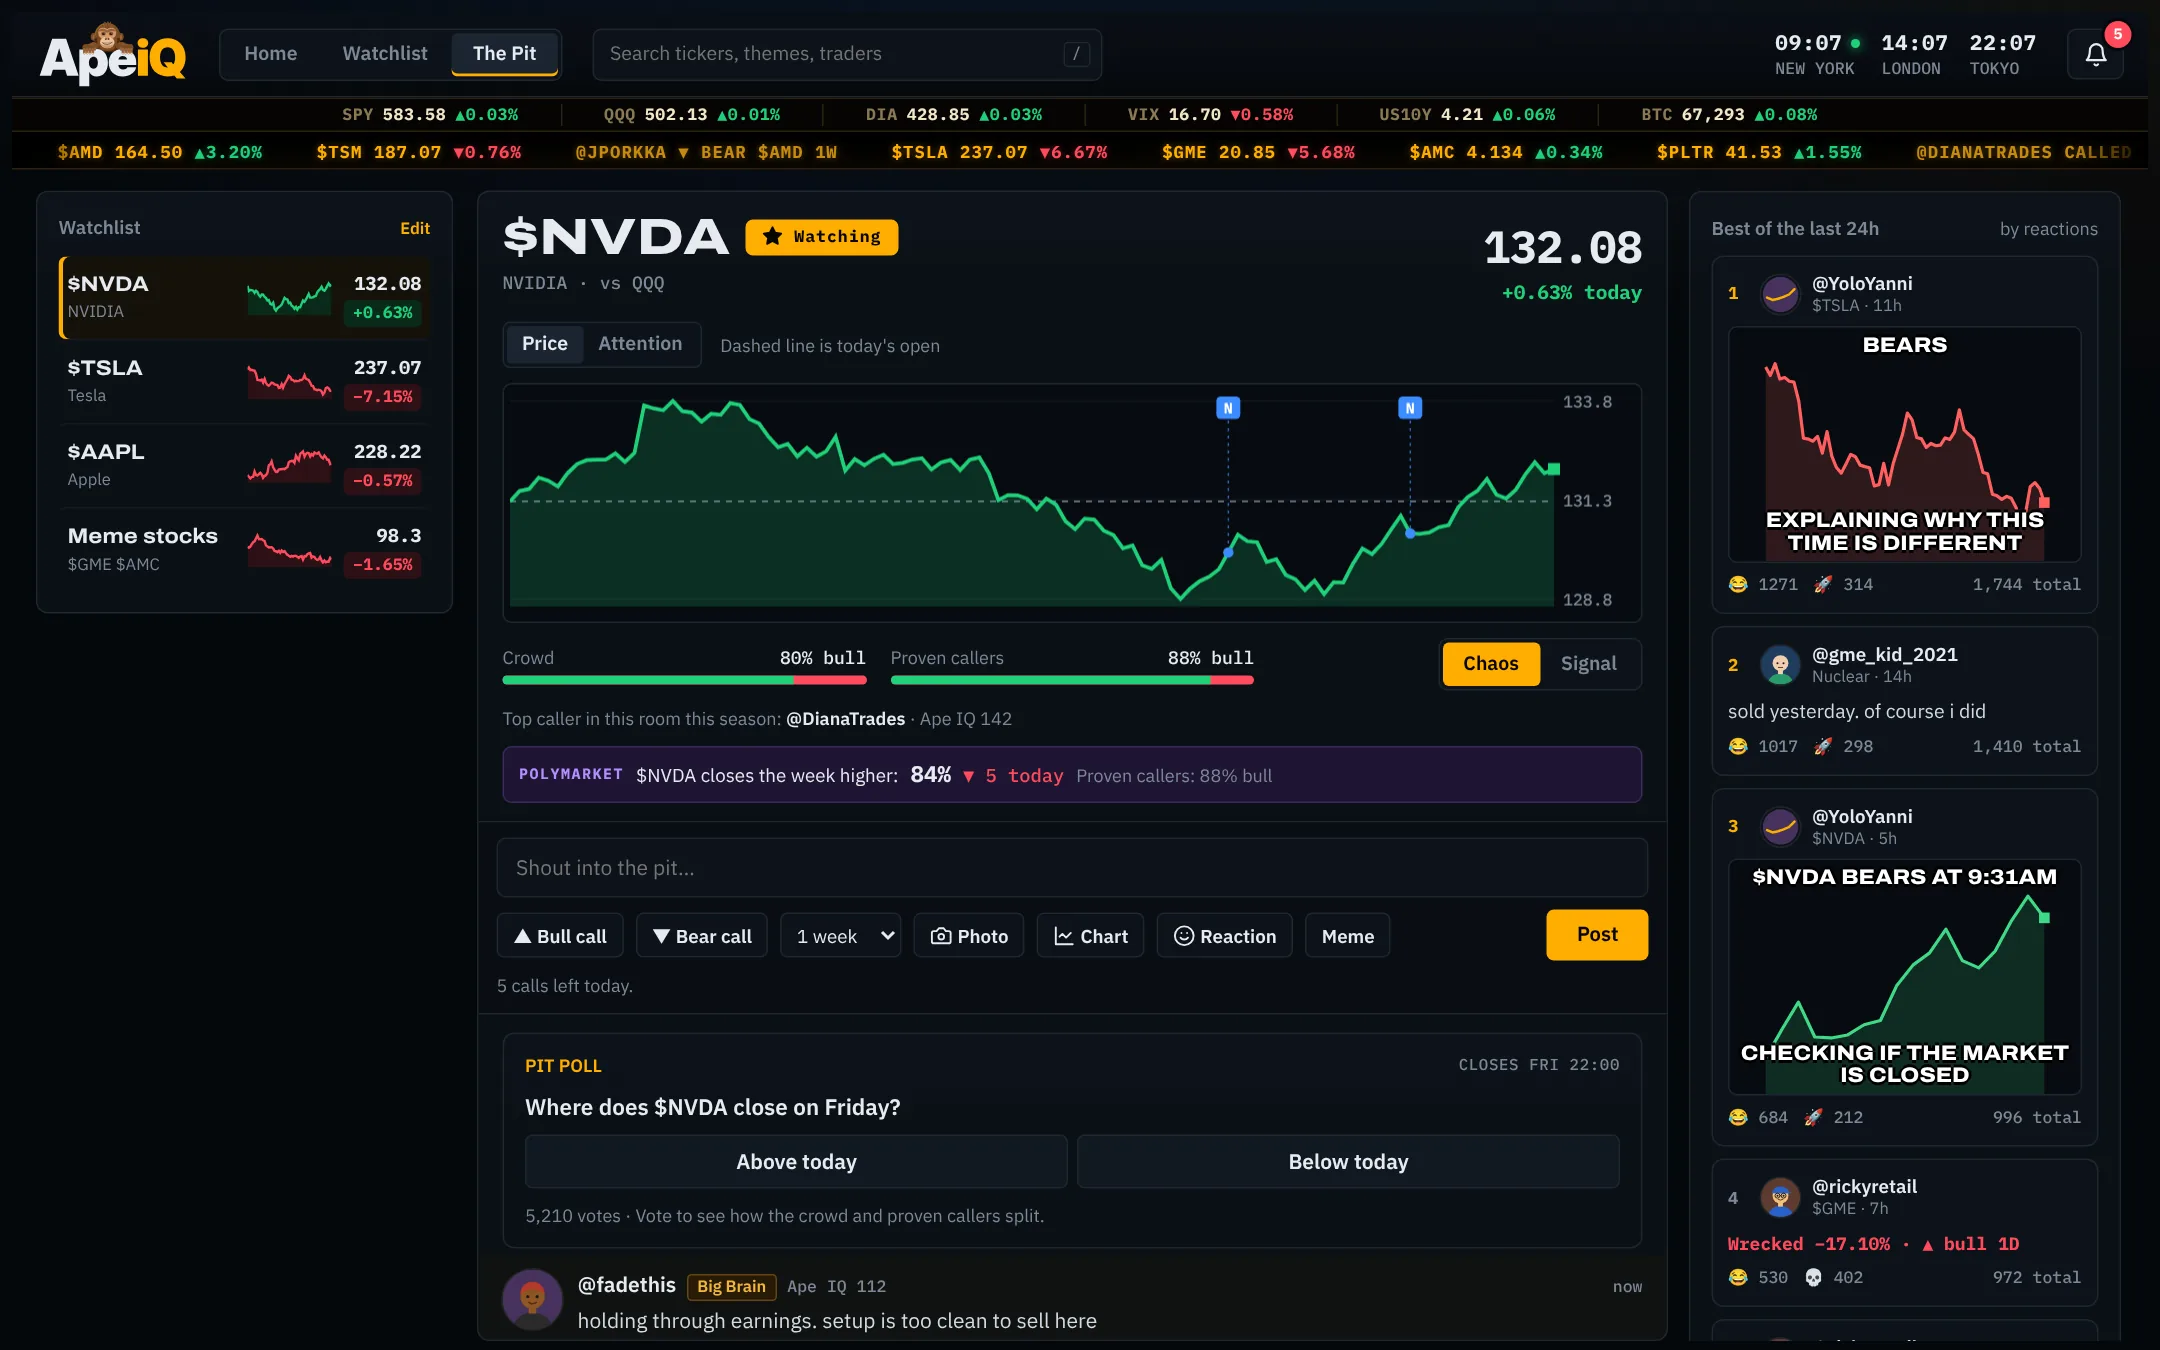This screenshot has height=1350, width=2160.
Task: Select the Bull call button
Action: (x=560, y=936)
